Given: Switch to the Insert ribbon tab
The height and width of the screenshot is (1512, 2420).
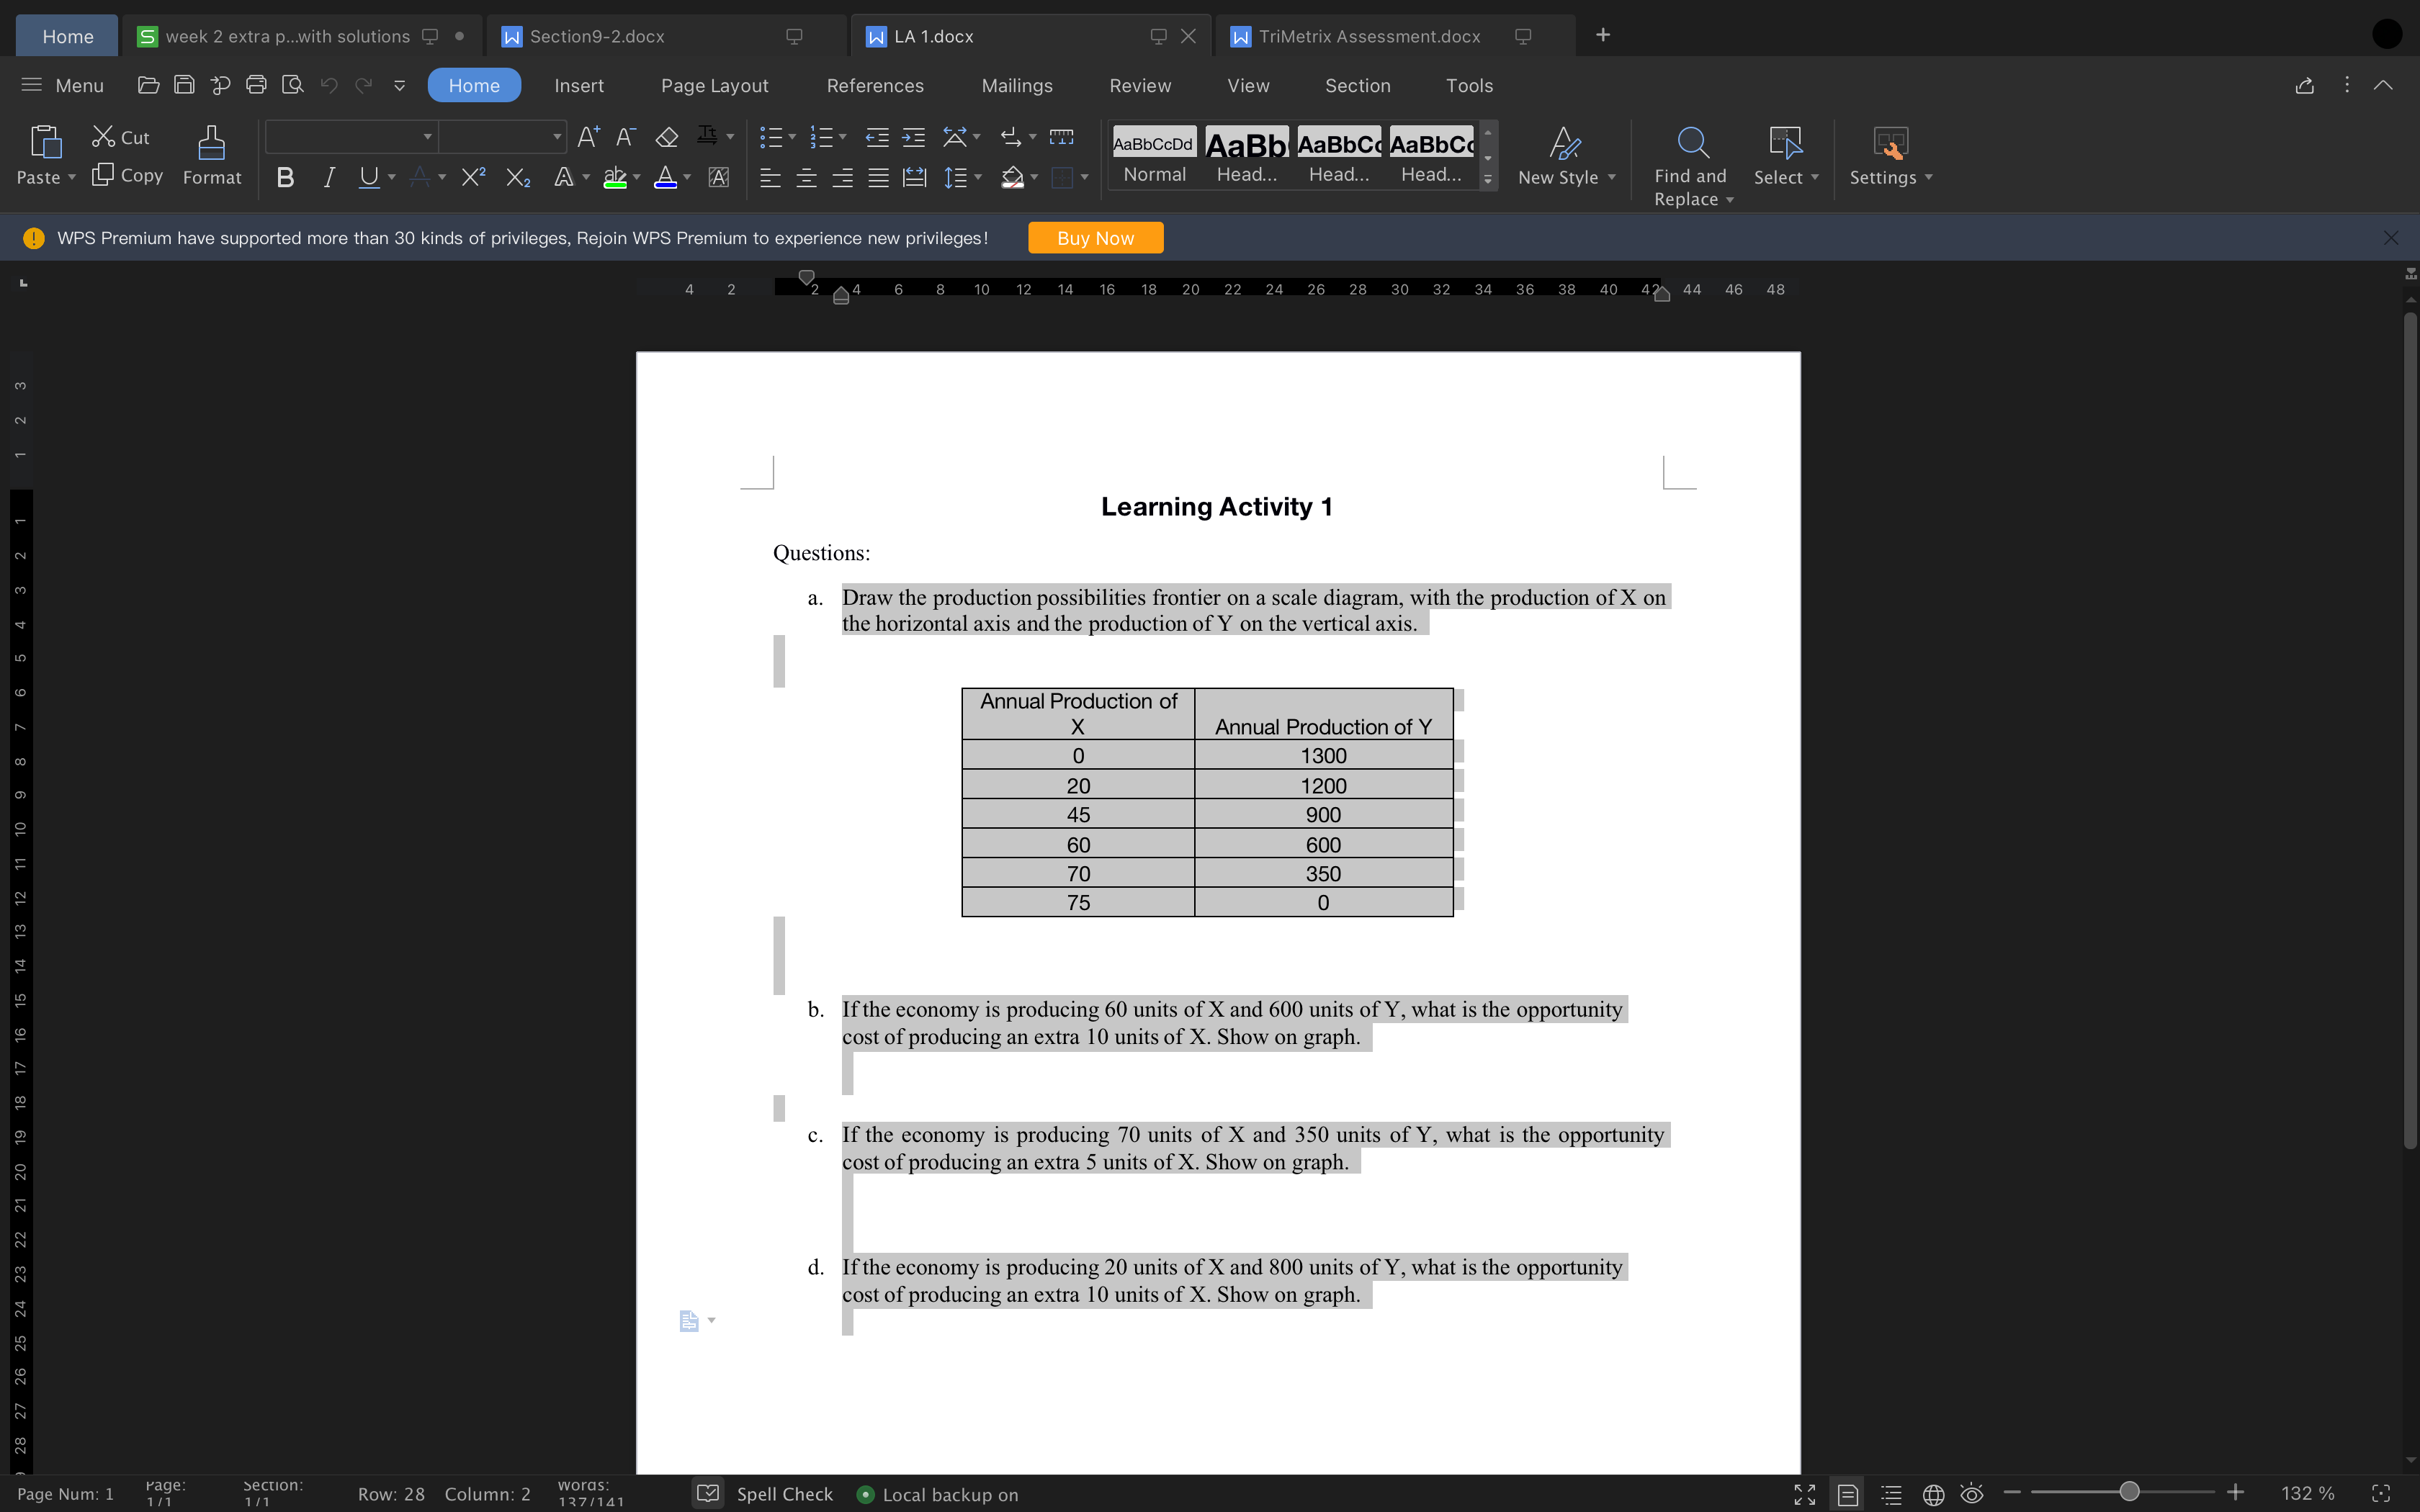Looking at the screenshot, I should [578, 85].
